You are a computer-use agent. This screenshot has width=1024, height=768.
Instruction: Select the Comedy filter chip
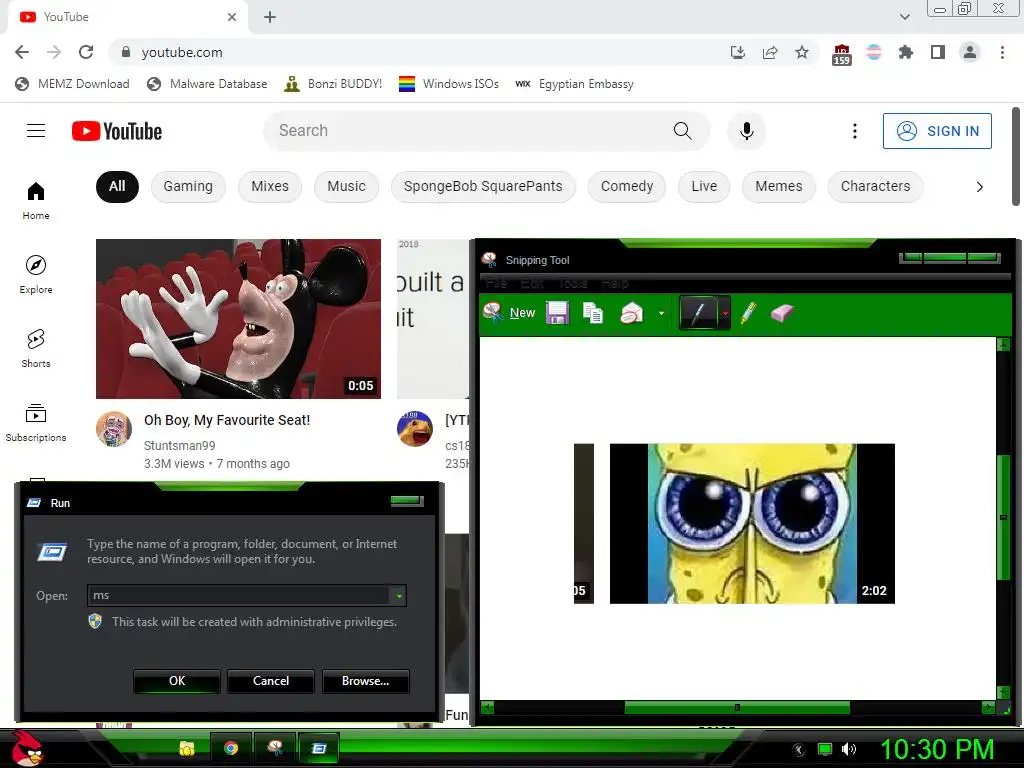(627, 186)
